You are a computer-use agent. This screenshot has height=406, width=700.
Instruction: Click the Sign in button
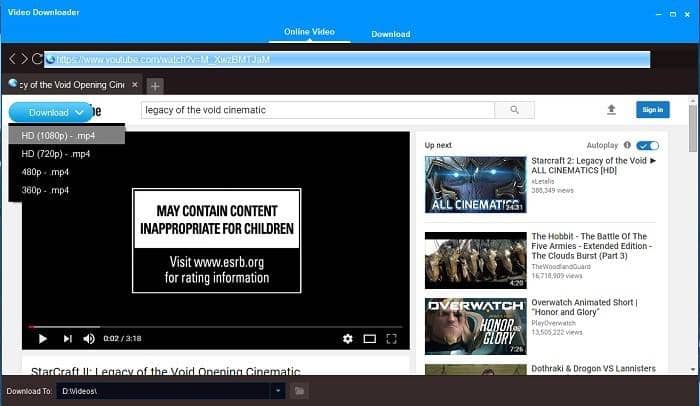pyautogui.click(x=653, y=109)
